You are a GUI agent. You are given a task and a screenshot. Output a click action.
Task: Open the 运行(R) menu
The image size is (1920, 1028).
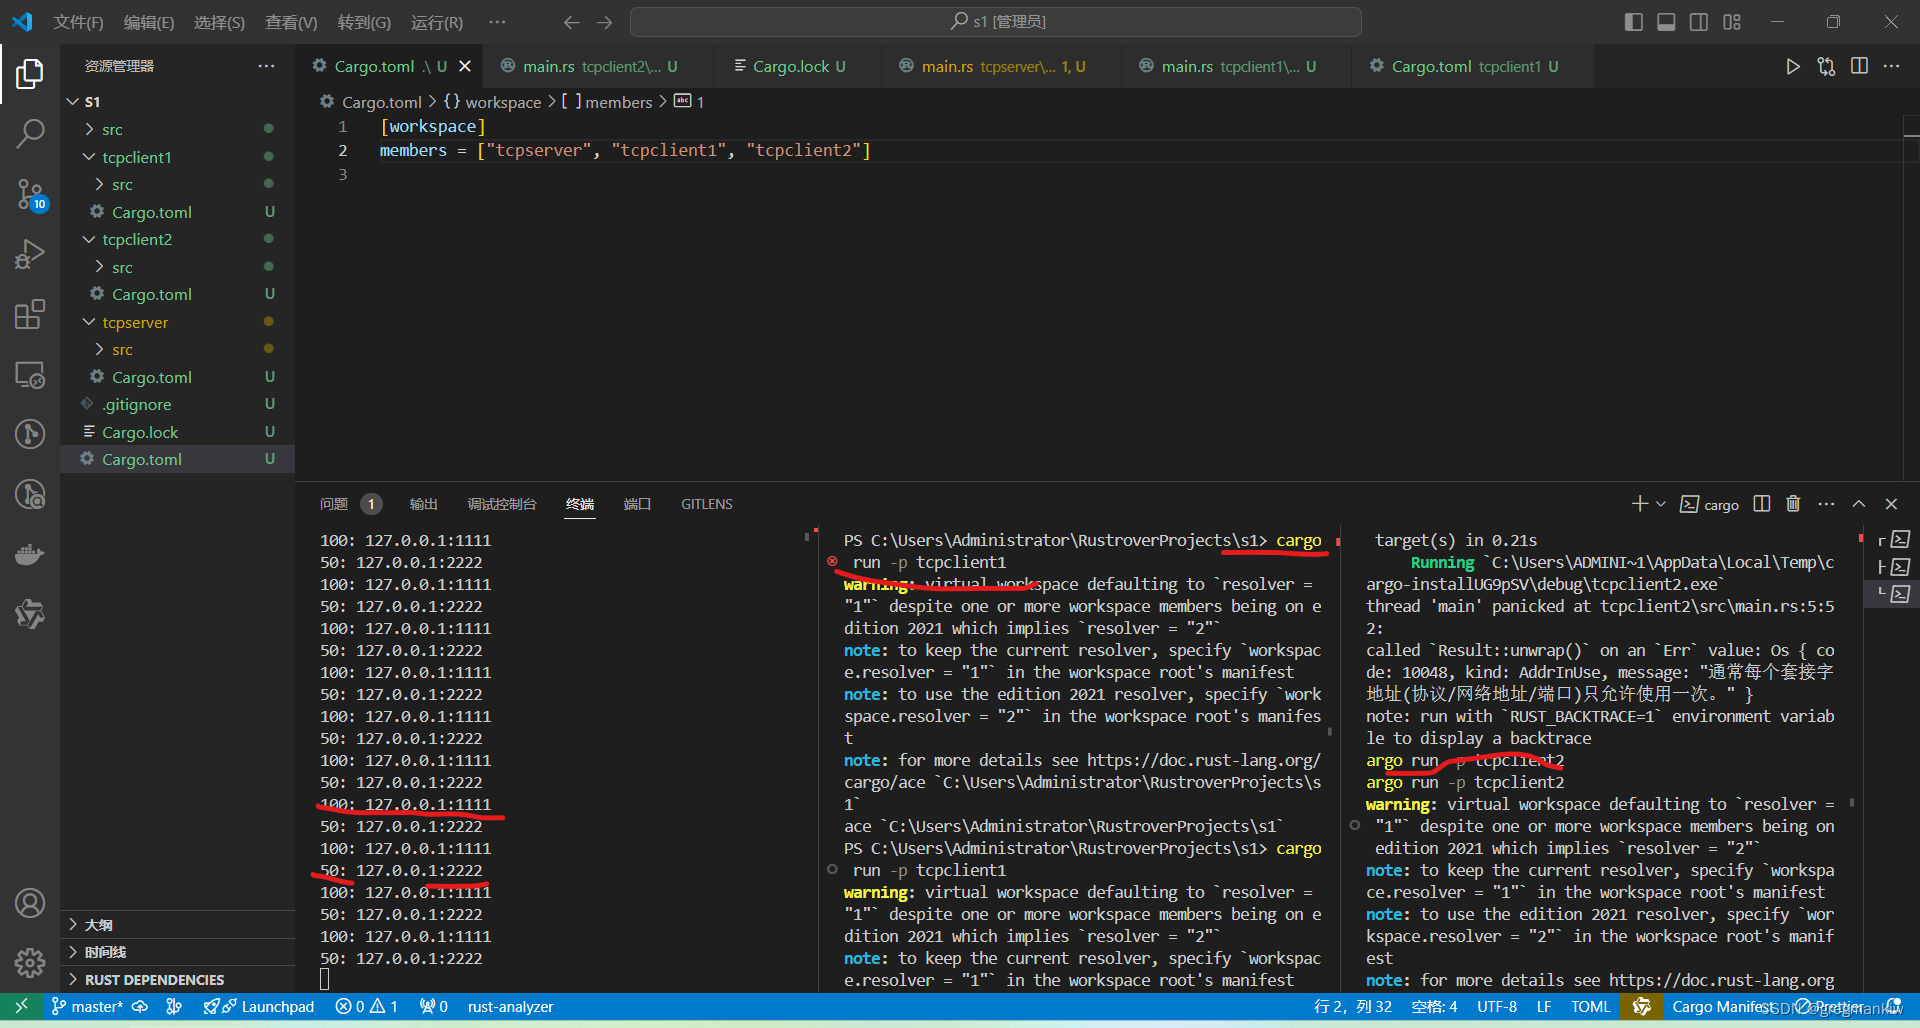437,22
